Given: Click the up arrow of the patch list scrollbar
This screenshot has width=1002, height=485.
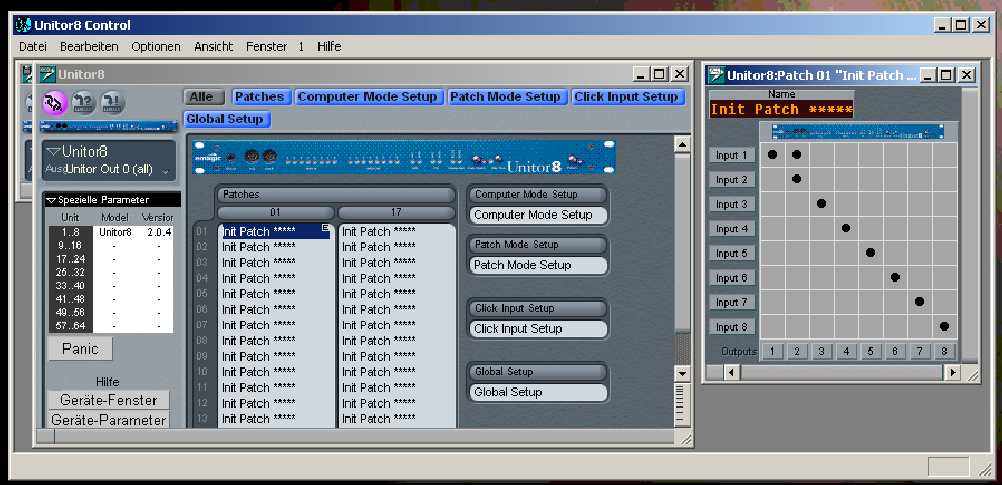Looking at the screenshot, I should (x=682, y=145).
